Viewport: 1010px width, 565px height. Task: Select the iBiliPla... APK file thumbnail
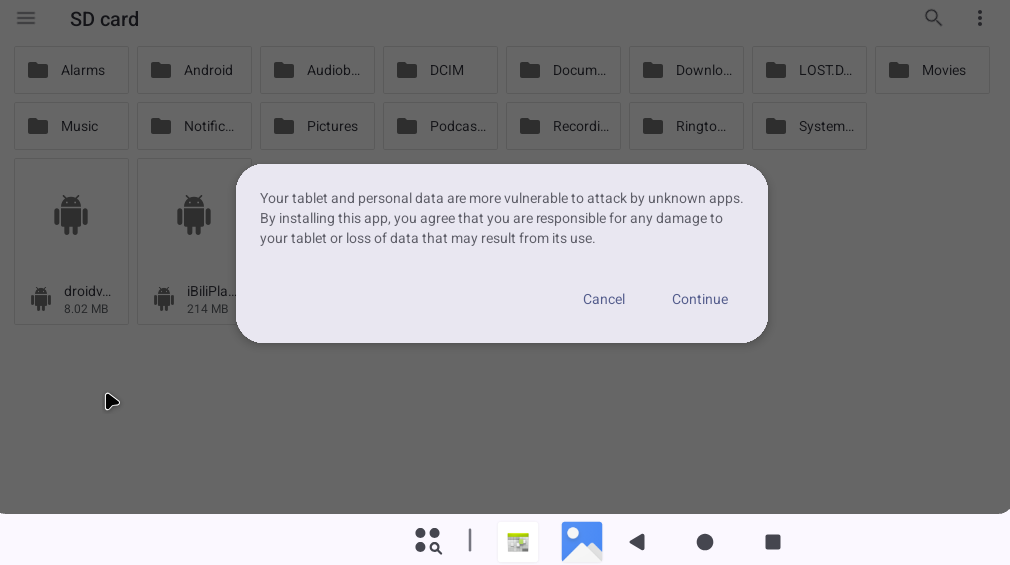[x=194, y=215]
